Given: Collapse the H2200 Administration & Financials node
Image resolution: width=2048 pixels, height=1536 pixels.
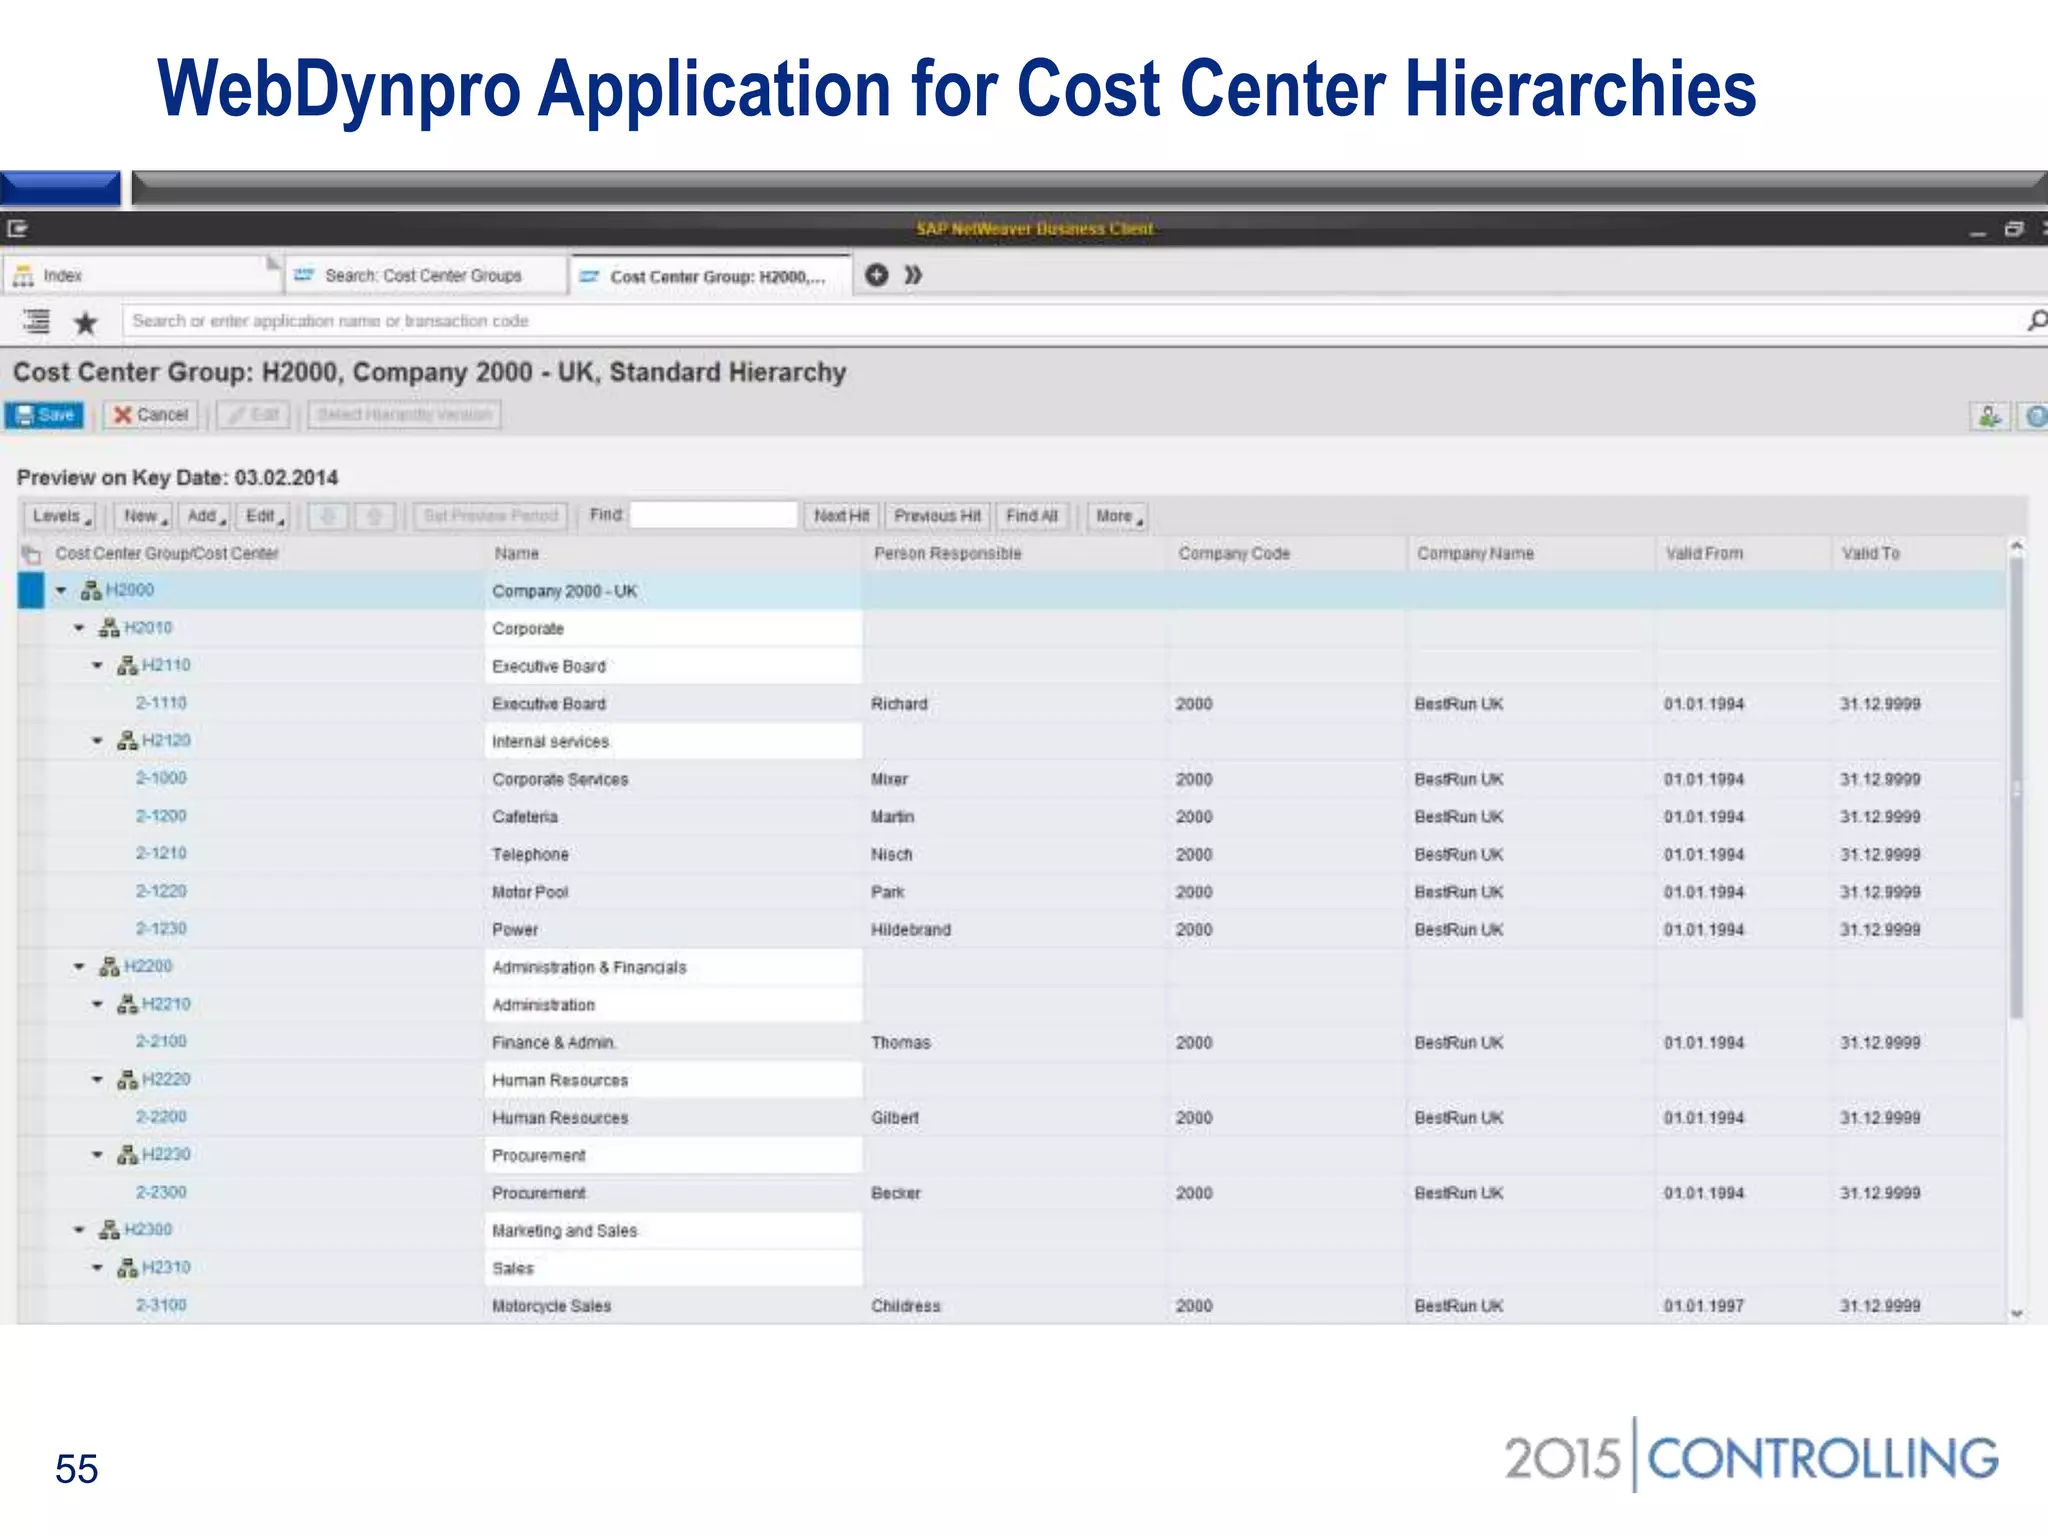Looking at the screenshot, I should 79,967.
